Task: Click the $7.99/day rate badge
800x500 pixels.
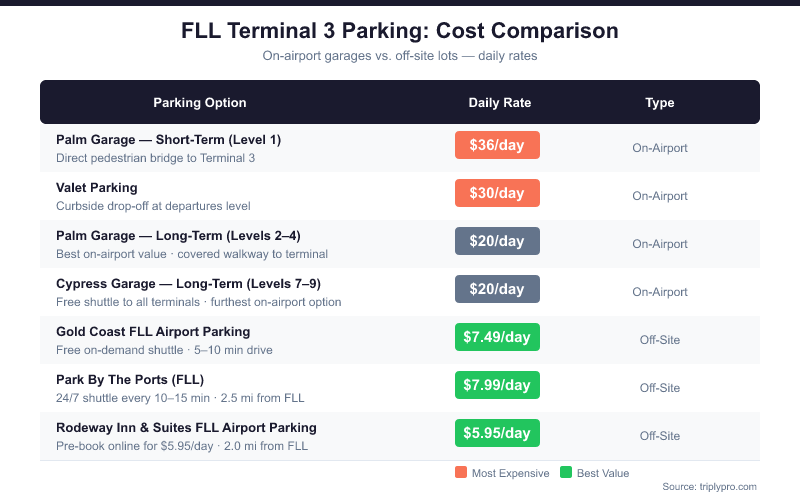Action: pyautogui.click(x=497, y=385)
